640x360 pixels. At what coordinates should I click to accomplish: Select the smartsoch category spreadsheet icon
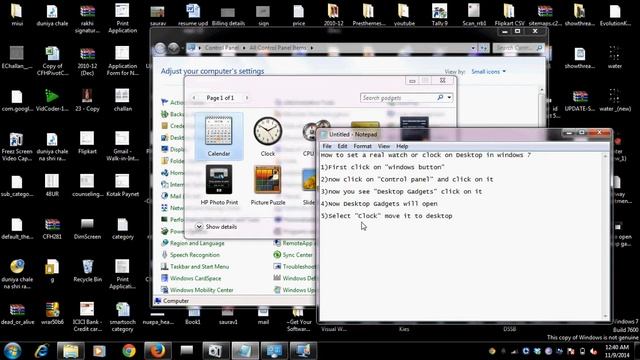122,317
